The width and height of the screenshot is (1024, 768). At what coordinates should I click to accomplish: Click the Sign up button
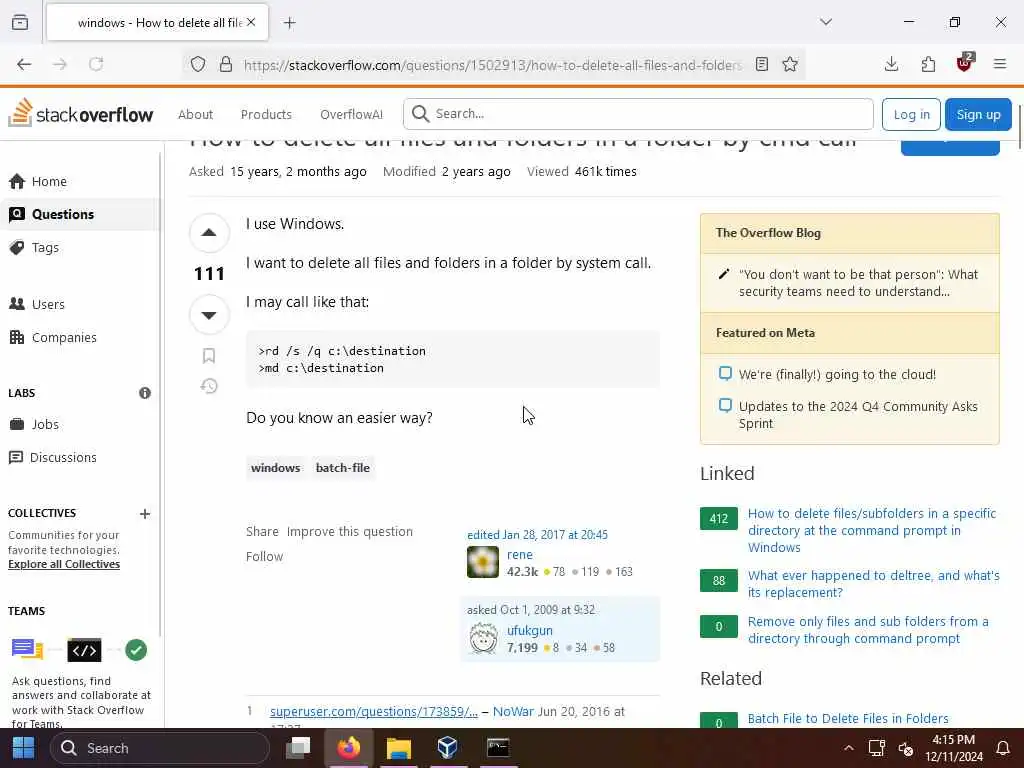(978, 114)
